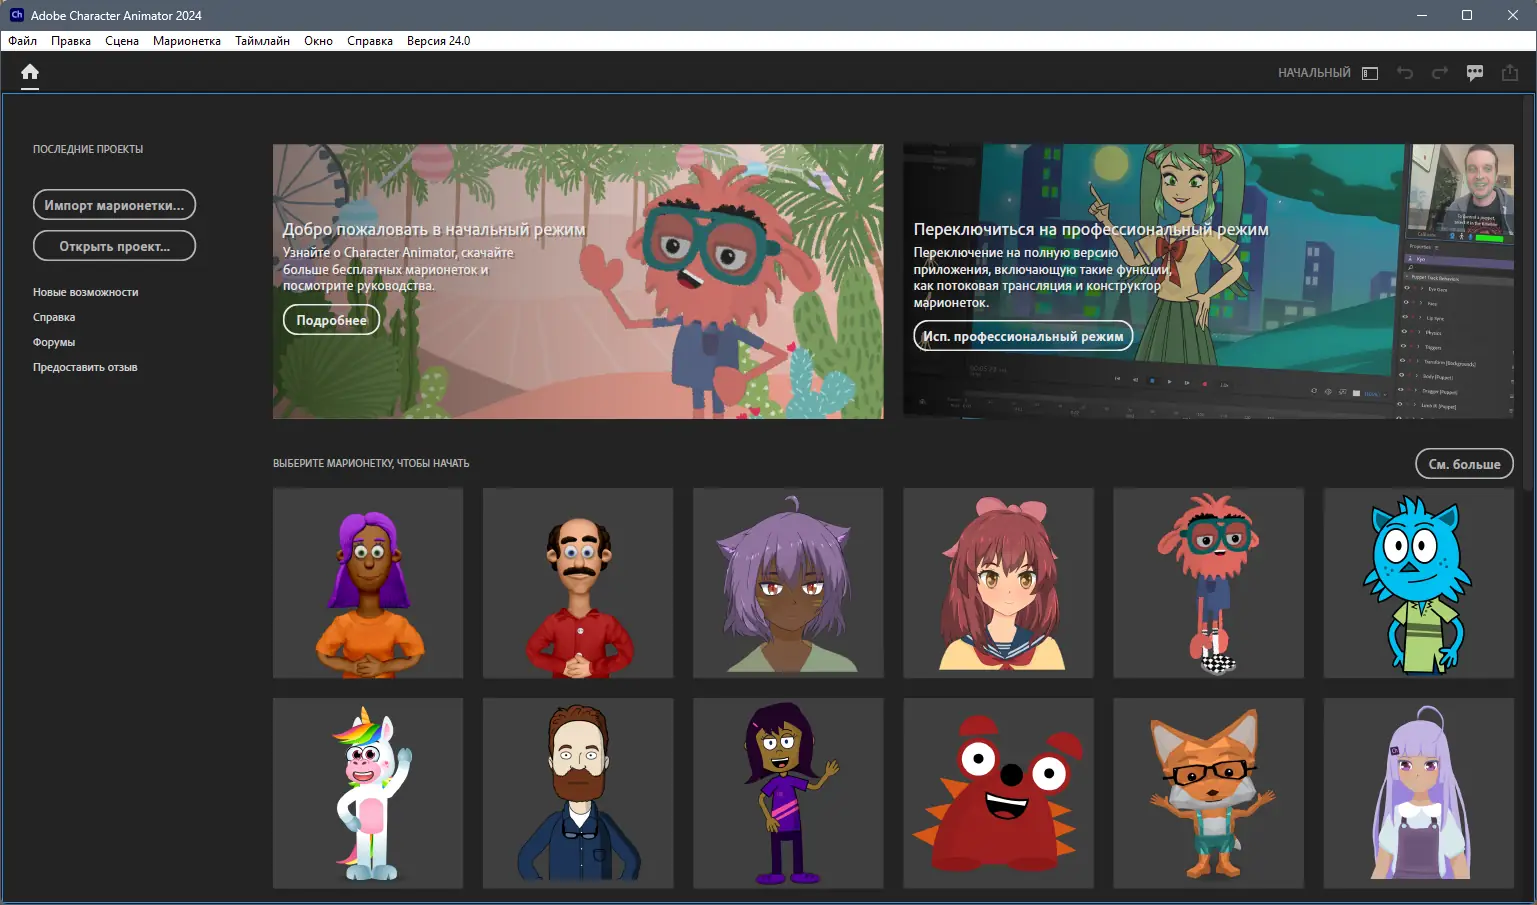Viewport: 1537px width, 905px height.
Task: Click the ПОСЛЕДНИЕ ПРОЕКТЫ heading
Action: (88, 149)
